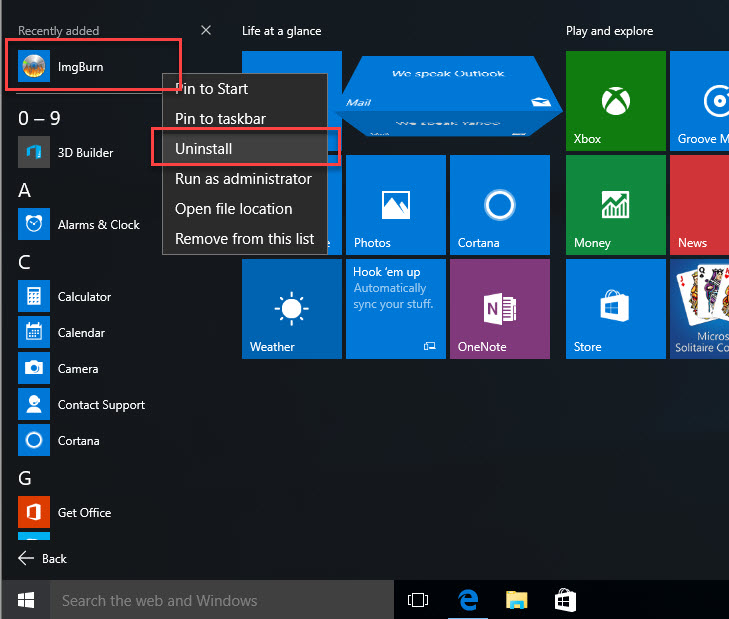Open the Cortana tile
Image resolution: width=729 pixels, height=619 pixels.
[x=500, y=205]
